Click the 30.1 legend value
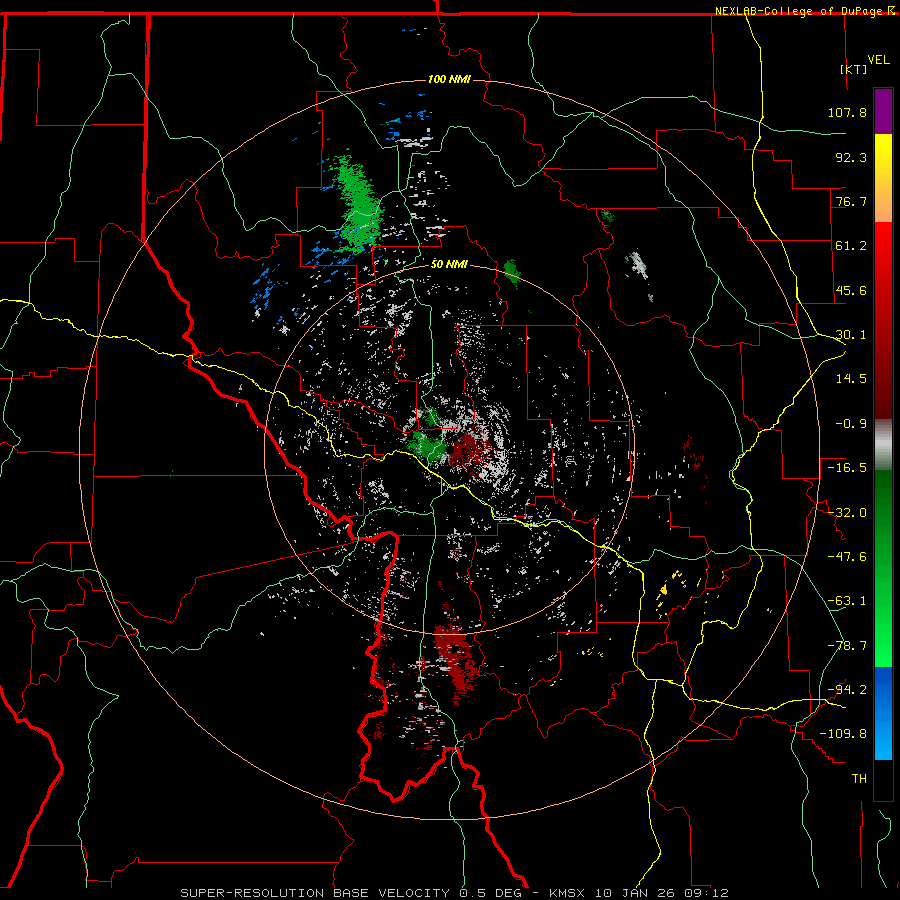 click(851, 335)
